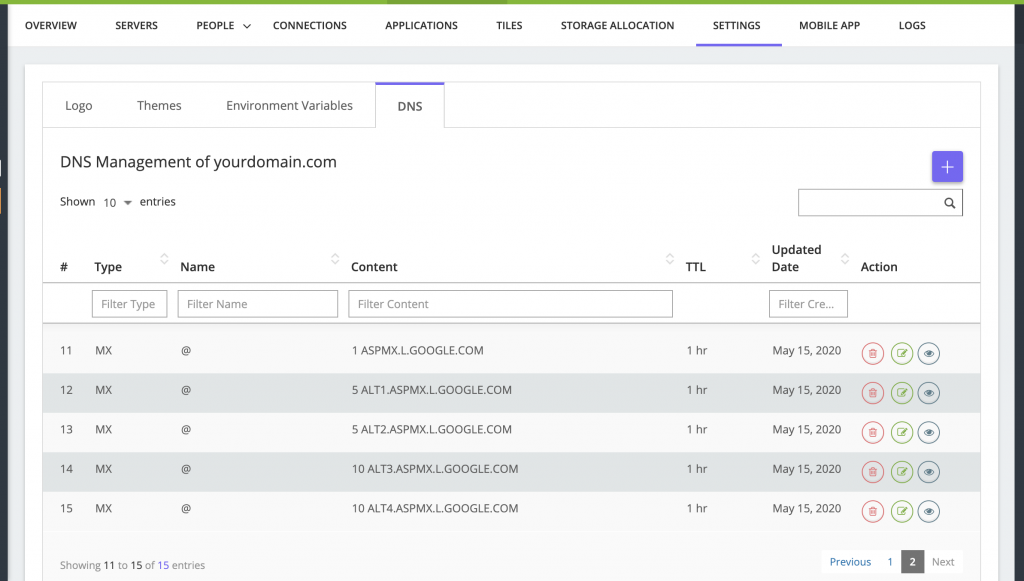Go to page 1 of entries

[x=889, y=562]
